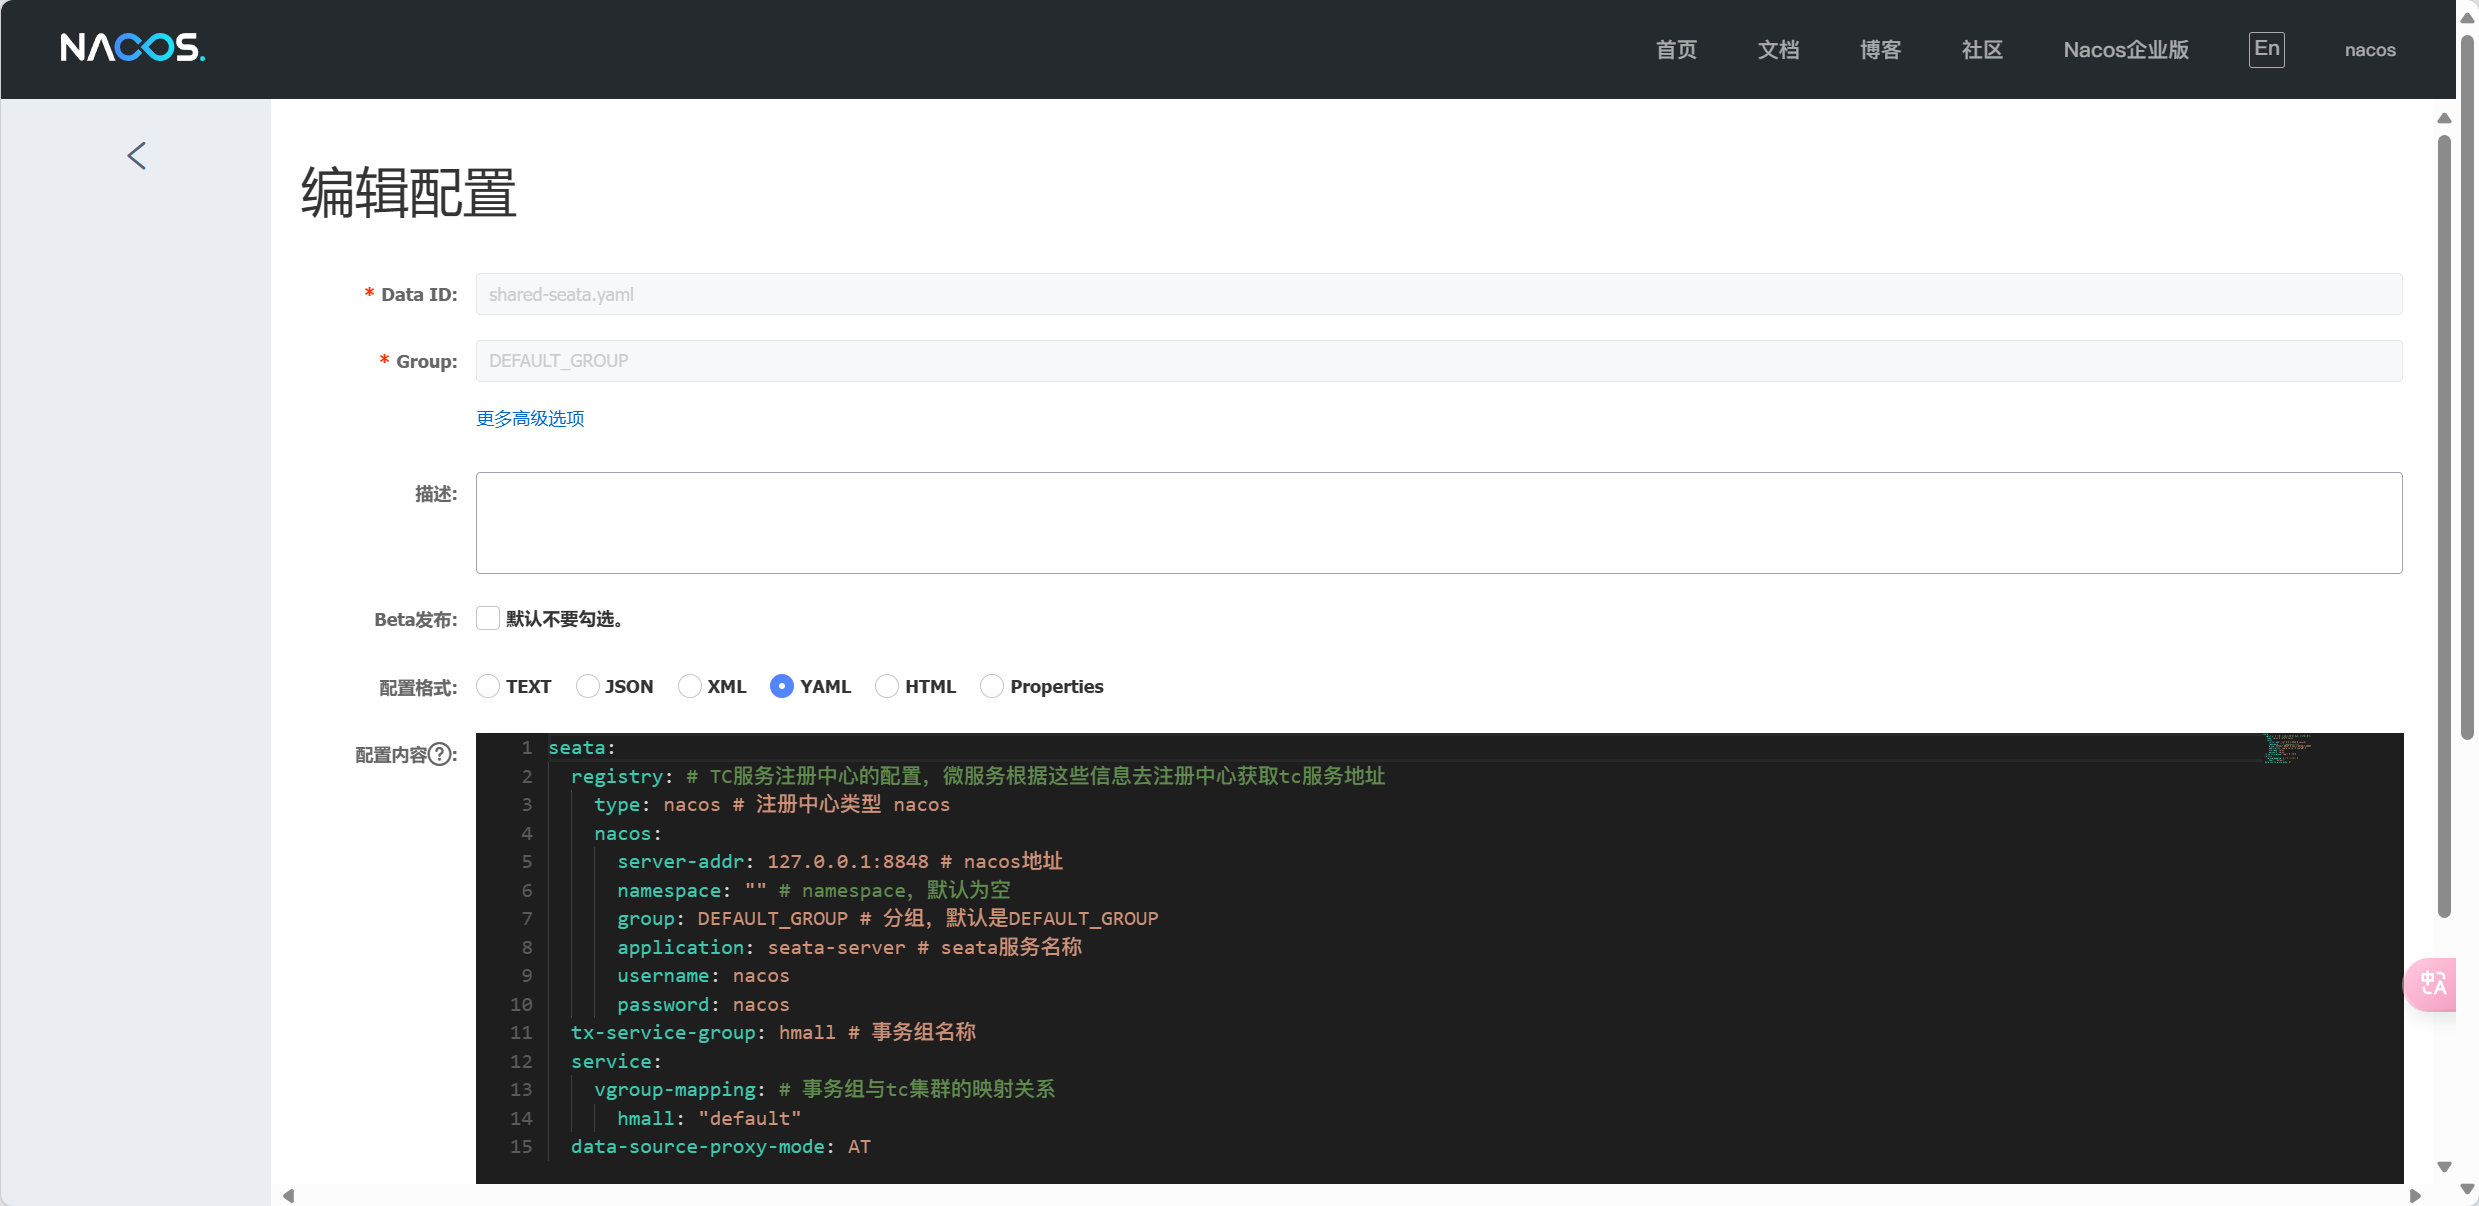This screenshot has height=1206, width=2479.
Task: Click the horizontal scrollbar right arrow
Action: point(2415,1196)
